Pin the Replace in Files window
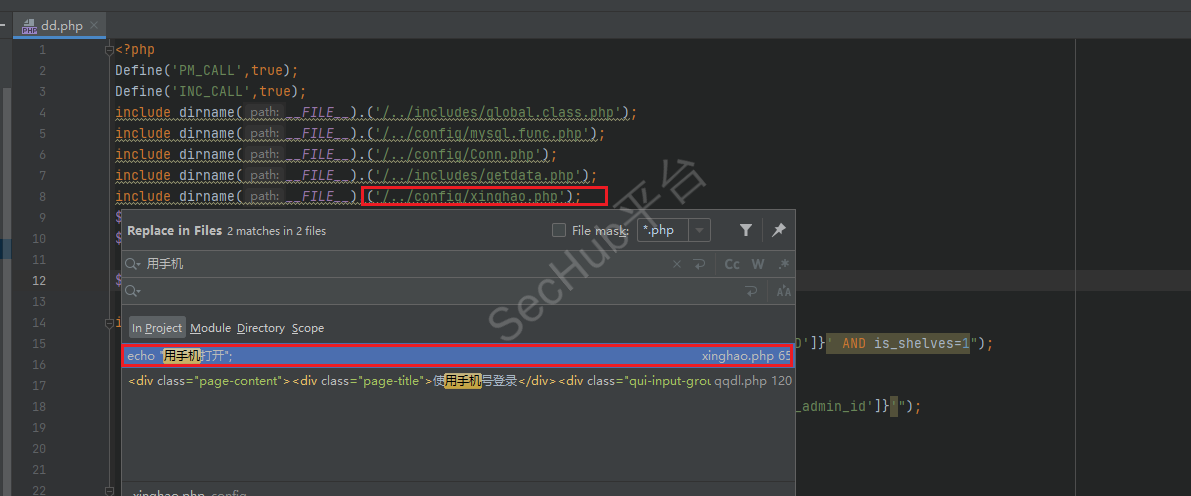 click(x=778, y=230)
